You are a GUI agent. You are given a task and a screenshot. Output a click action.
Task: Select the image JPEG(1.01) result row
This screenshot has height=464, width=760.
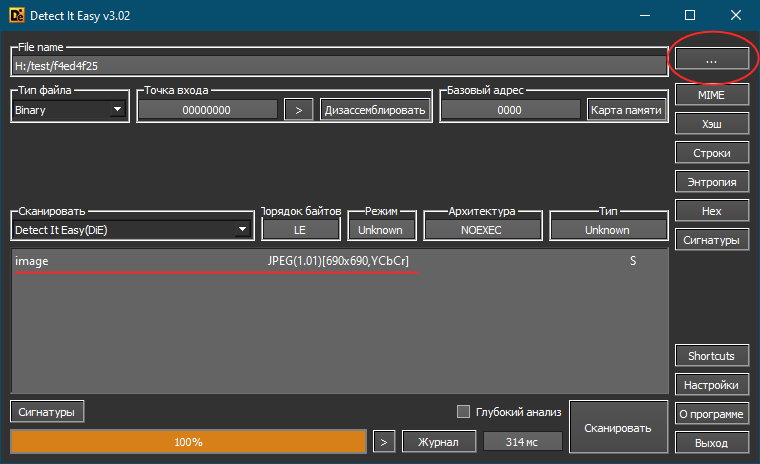339,261
